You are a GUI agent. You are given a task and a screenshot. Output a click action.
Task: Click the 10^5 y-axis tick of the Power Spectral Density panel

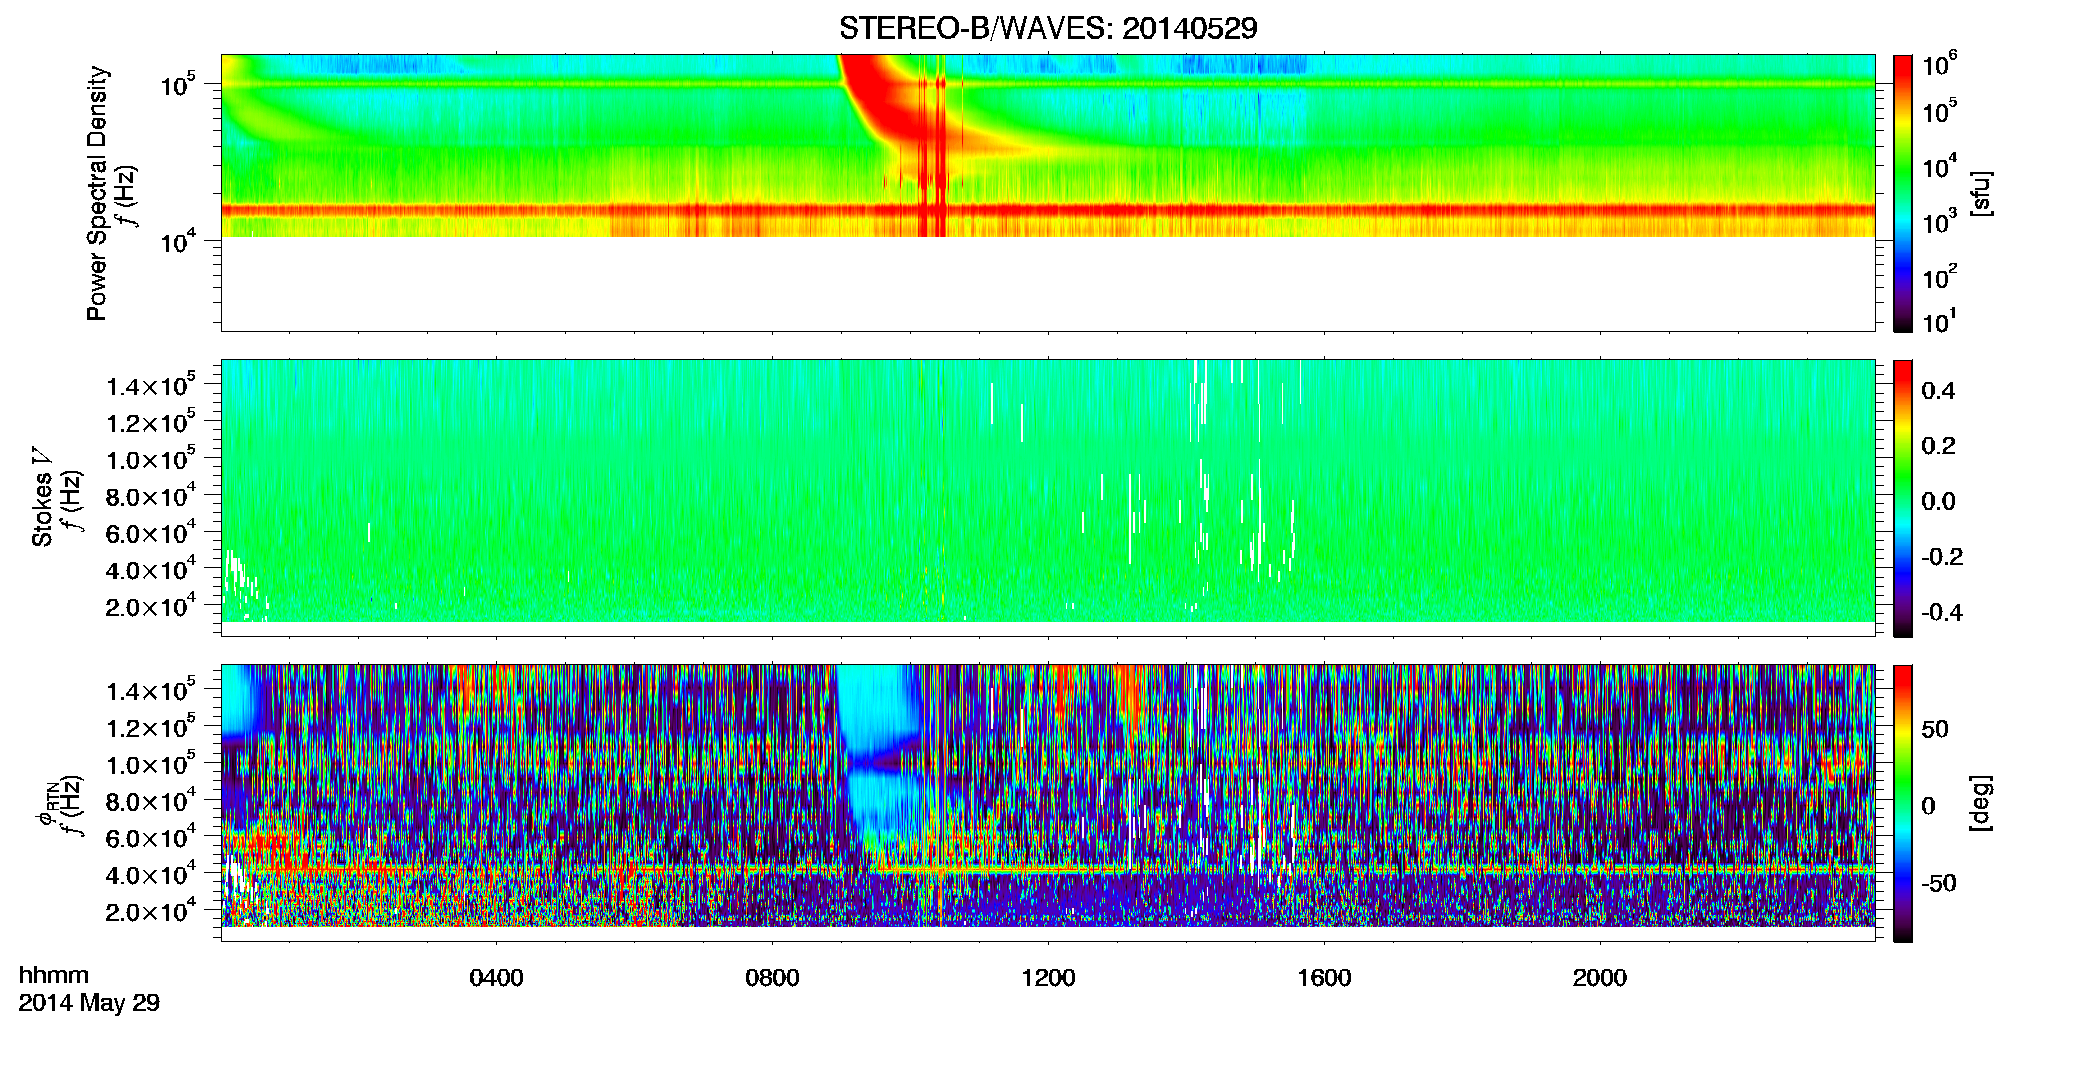(x=177, y=84)
